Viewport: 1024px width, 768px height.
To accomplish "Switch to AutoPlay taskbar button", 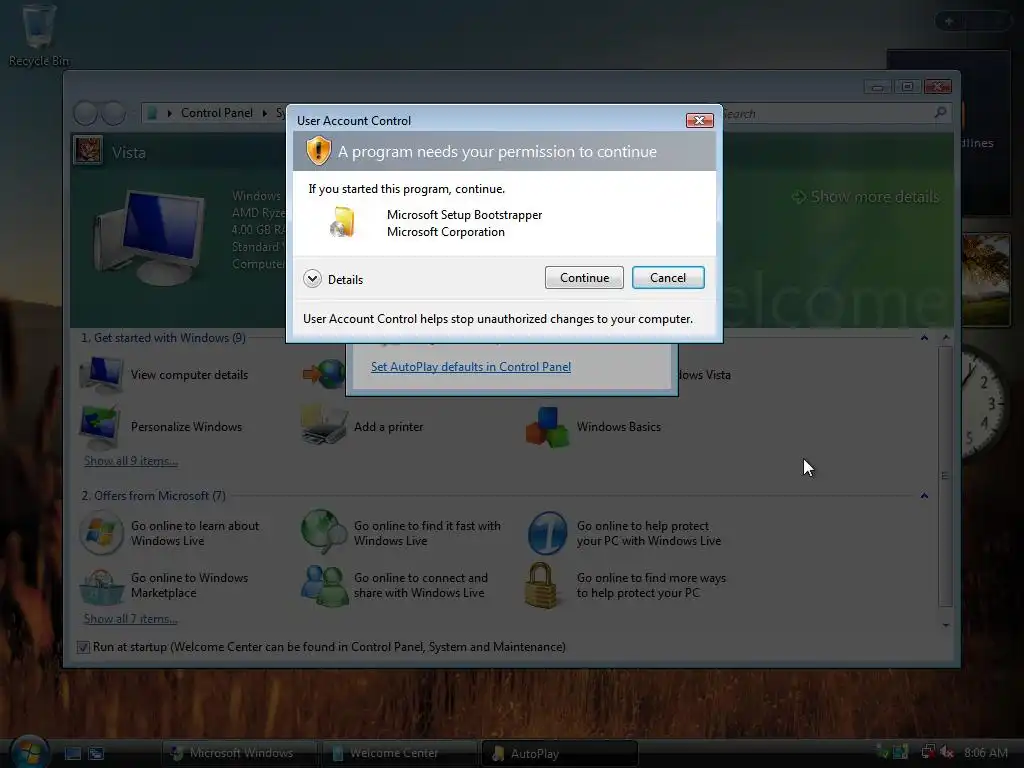I will coord(560,754).
